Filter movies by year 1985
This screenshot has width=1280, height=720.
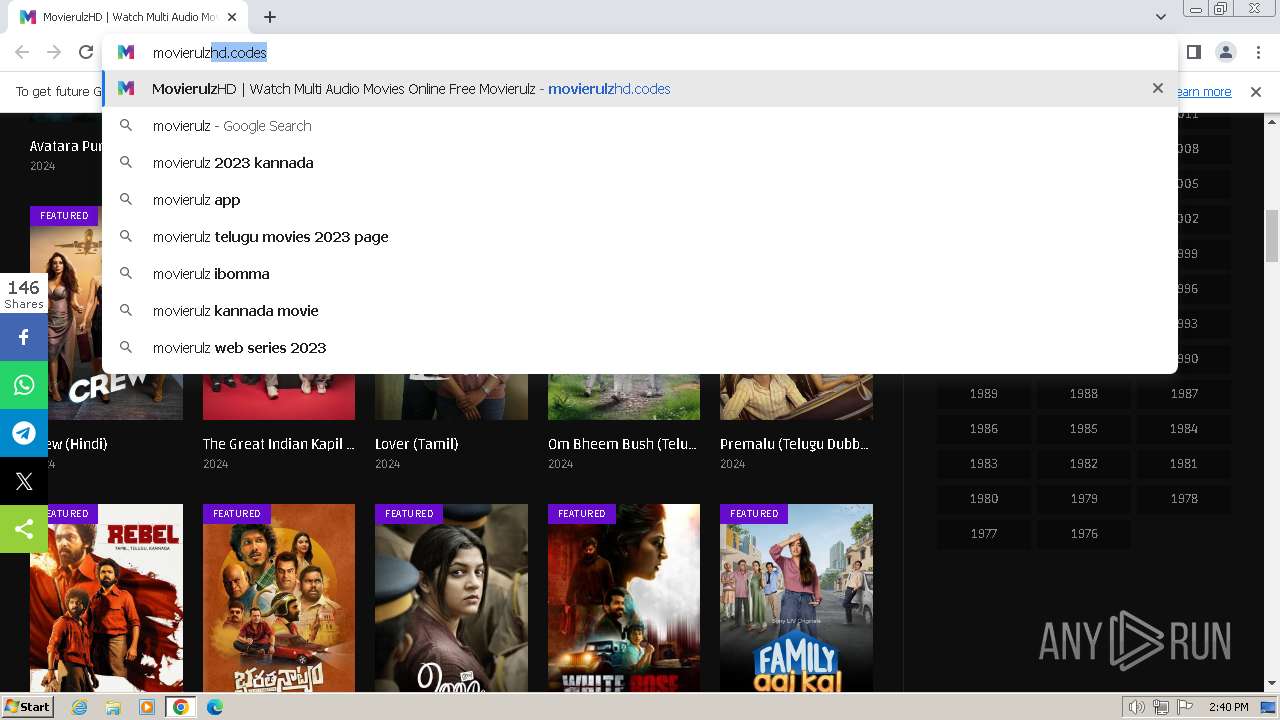coord(1084,429)
